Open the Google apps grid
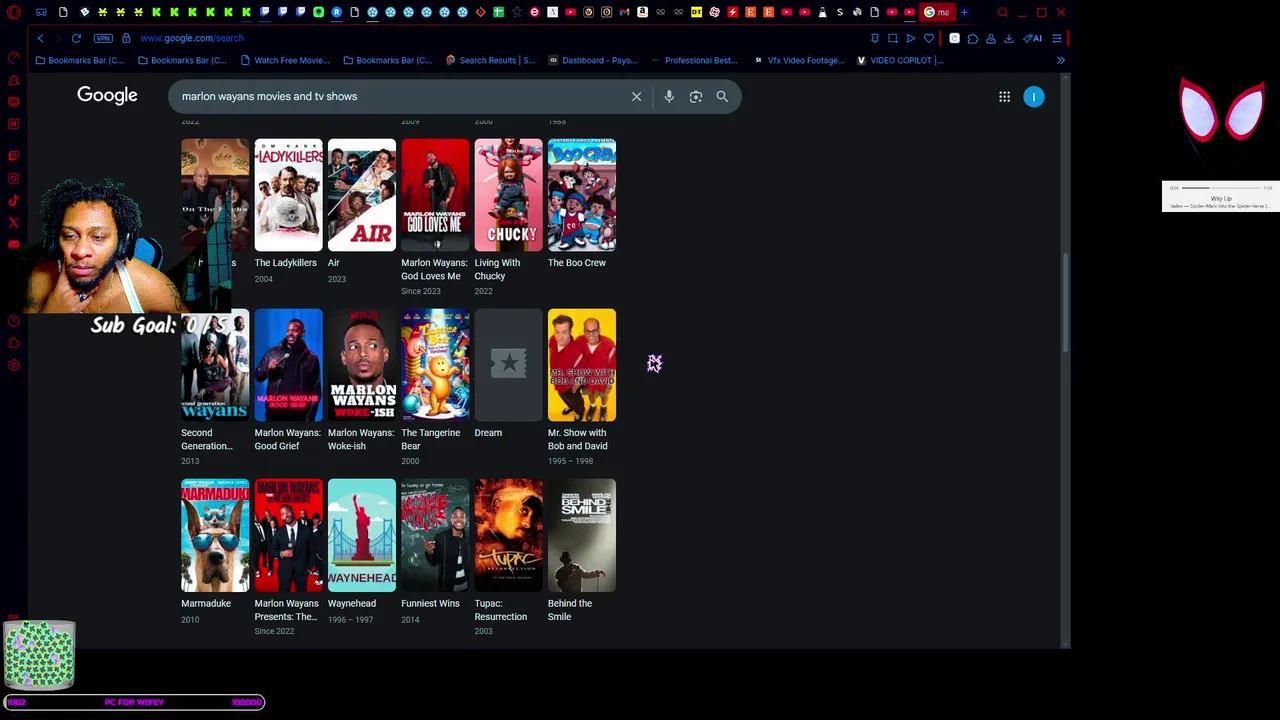Image resolution: width=1280 pixels, height=720 pixels. pyautogui.click(x=1004, y=97)
